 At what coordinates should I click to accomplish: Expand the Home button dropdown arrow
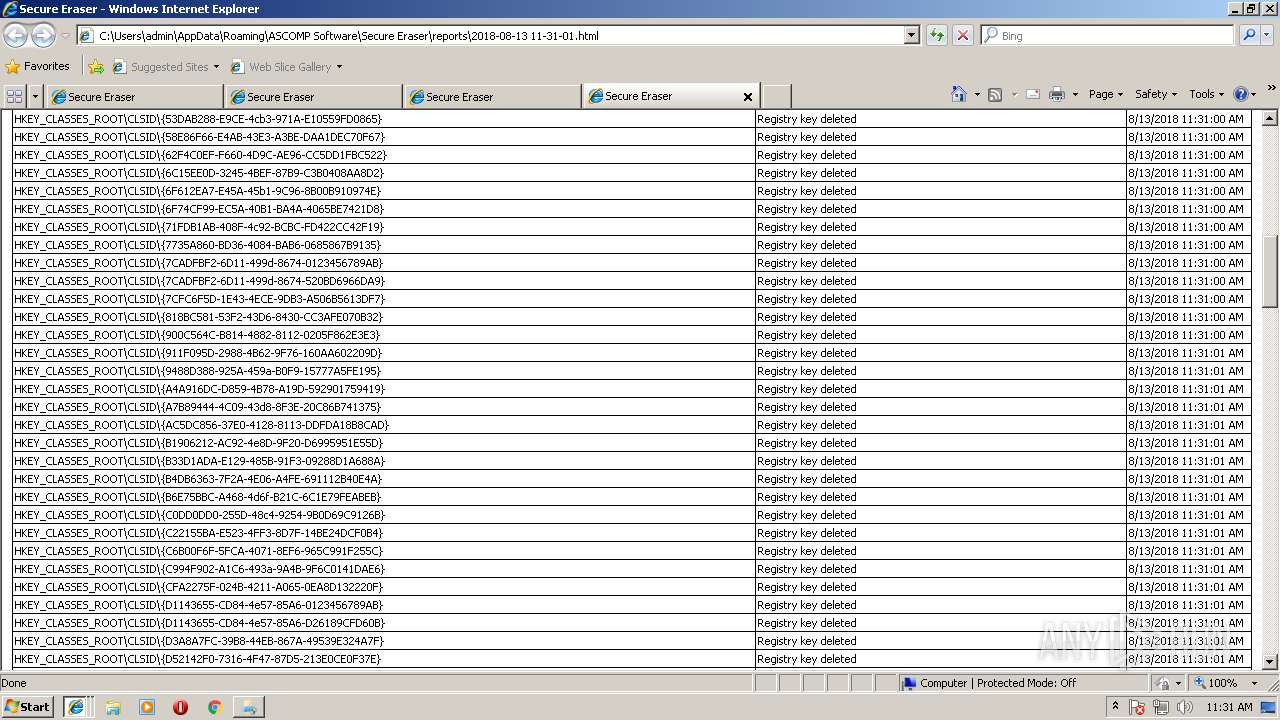pyautogui.click(x=975, y=94)
